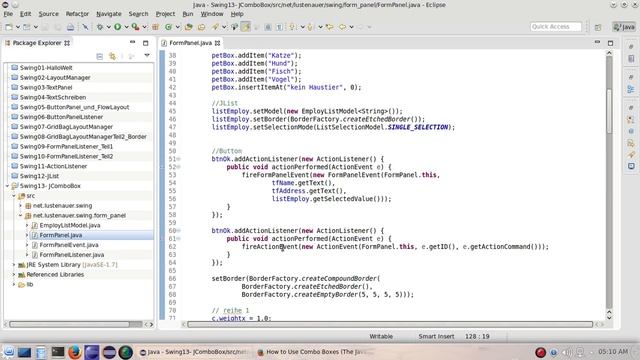This screenshot has height=360, width=640.
Task: Click Next Annotation toolbar icon
Action: (x=292, y=27)
